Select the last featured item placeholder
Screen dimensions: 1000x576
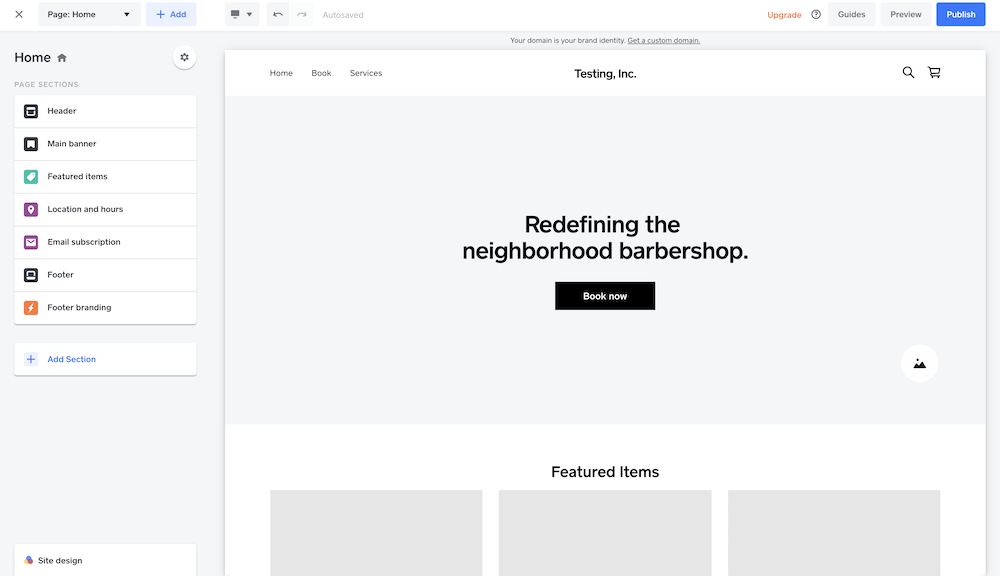tap(834, 533)
